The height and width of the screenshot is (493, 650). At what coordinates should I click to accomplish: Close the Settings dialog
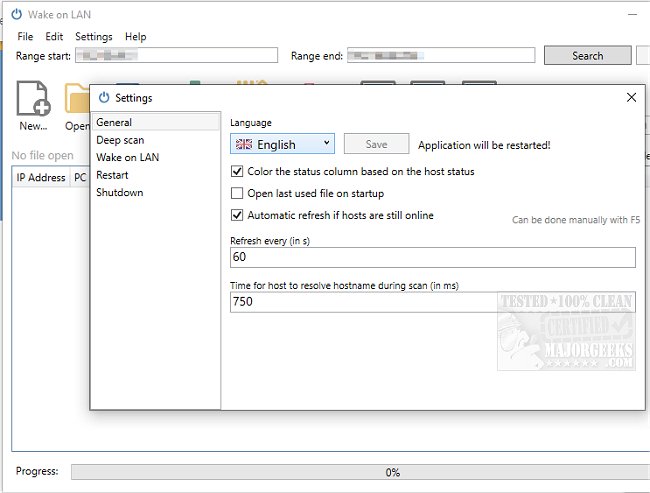click(x=631, y=97)
